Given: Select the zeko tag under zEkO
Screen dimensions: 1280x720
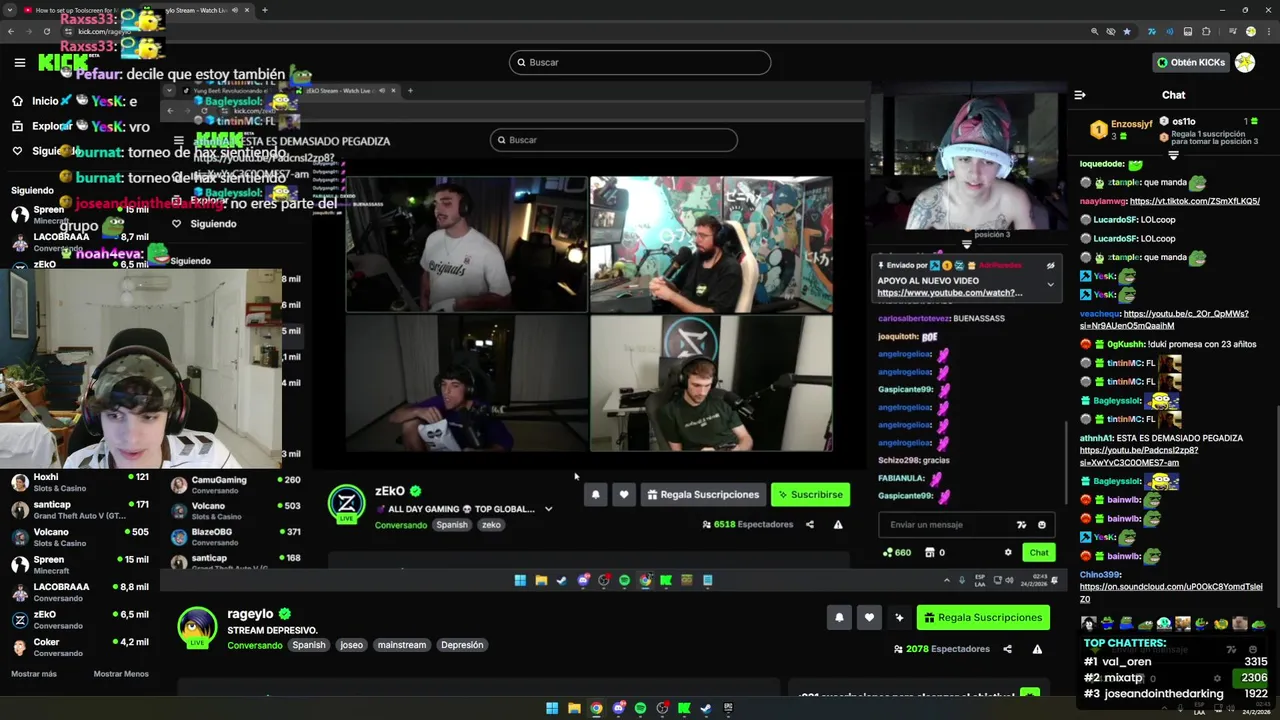Looking at the screenshot, I should pos(491,525).
